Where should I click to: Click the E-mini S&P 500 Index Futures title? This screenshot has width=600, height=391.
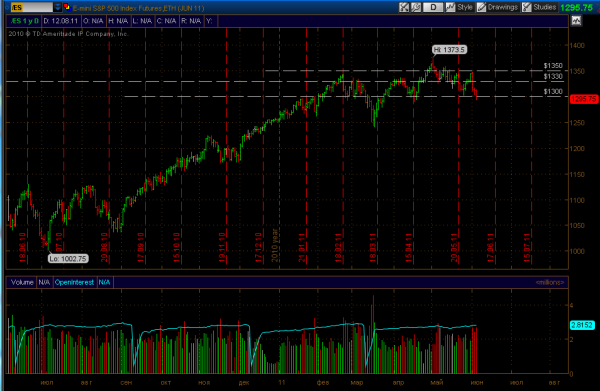click(x=138, y=8)
